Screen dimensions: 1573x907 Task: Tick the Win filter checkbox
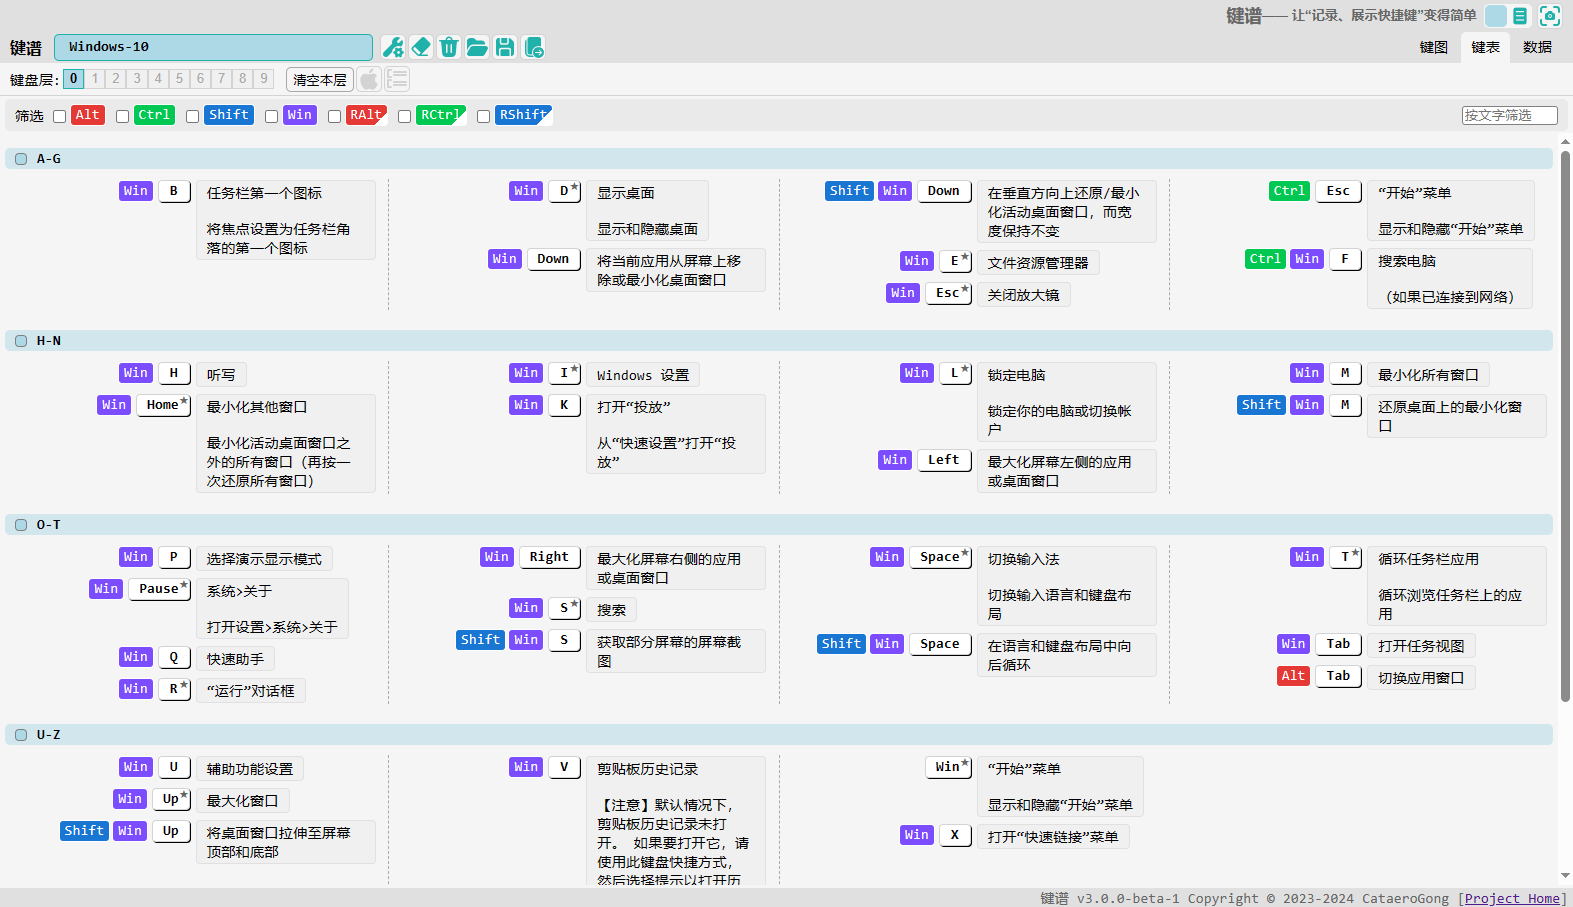pyautogui.click(x=271, y=116)
